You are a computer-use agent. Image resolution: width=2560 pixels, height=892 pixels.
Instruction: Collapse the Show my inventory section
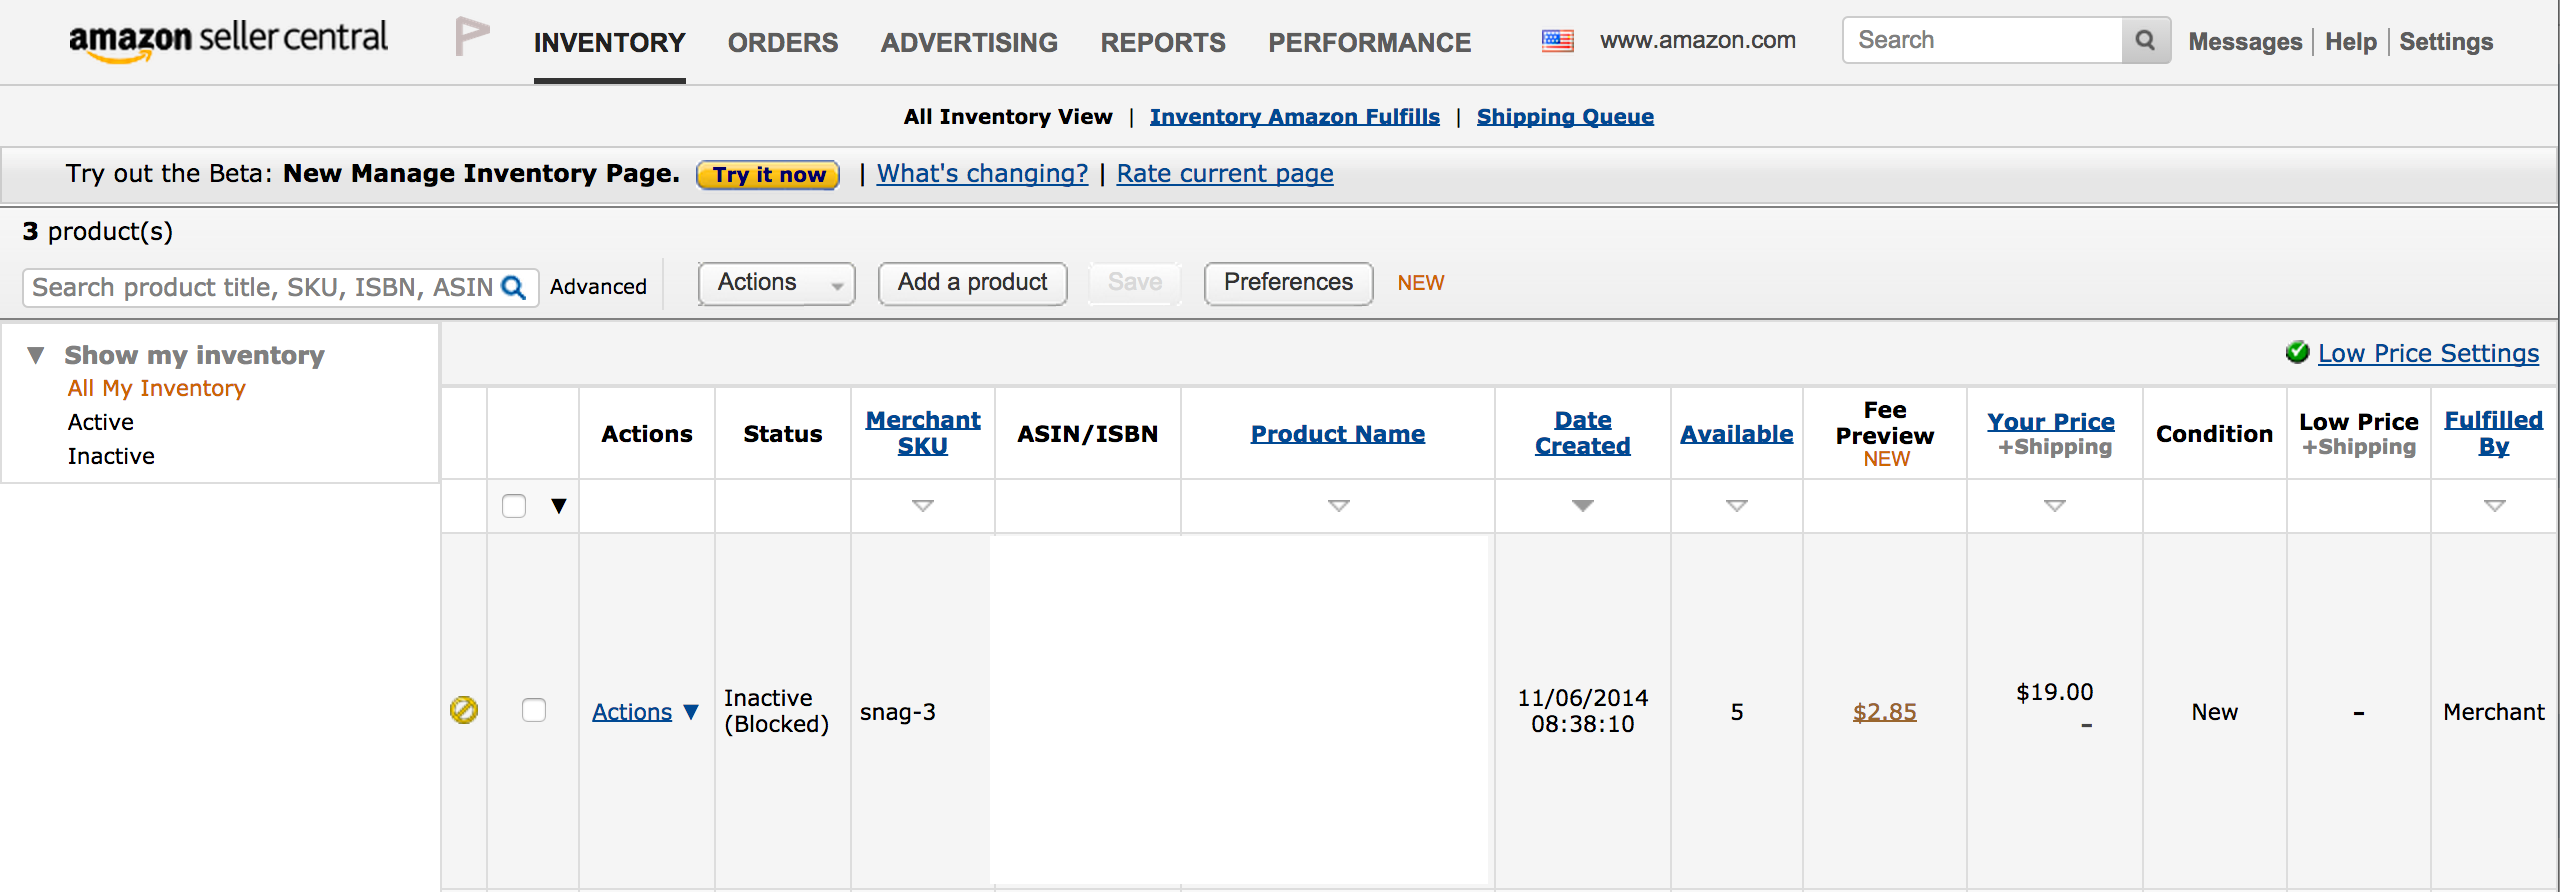[x=36, y=355]
